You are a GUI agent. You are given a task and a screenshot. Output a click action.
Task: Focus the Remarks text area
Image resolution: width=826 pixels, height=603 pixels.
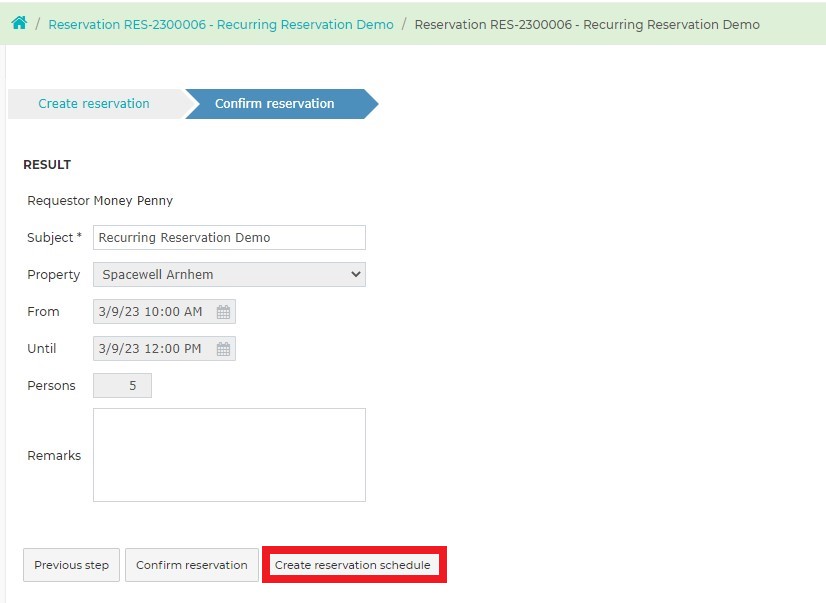pos(229,455)
